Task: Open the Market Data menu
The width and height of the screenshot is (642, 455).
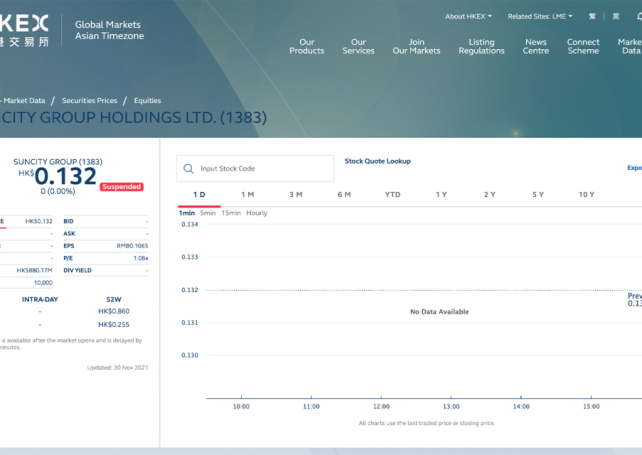Action: pos(630,46)
